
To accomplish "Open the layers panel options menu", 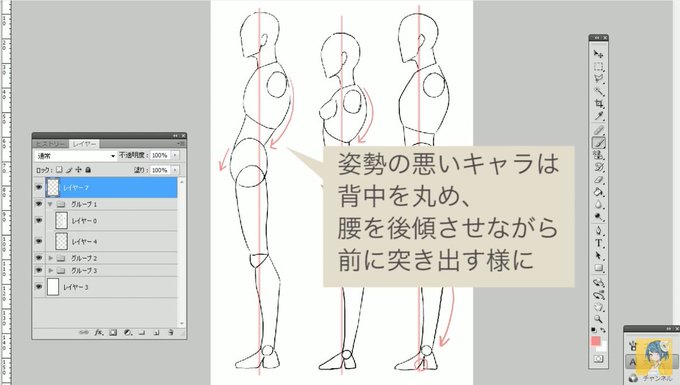I will tap(181, 144).
